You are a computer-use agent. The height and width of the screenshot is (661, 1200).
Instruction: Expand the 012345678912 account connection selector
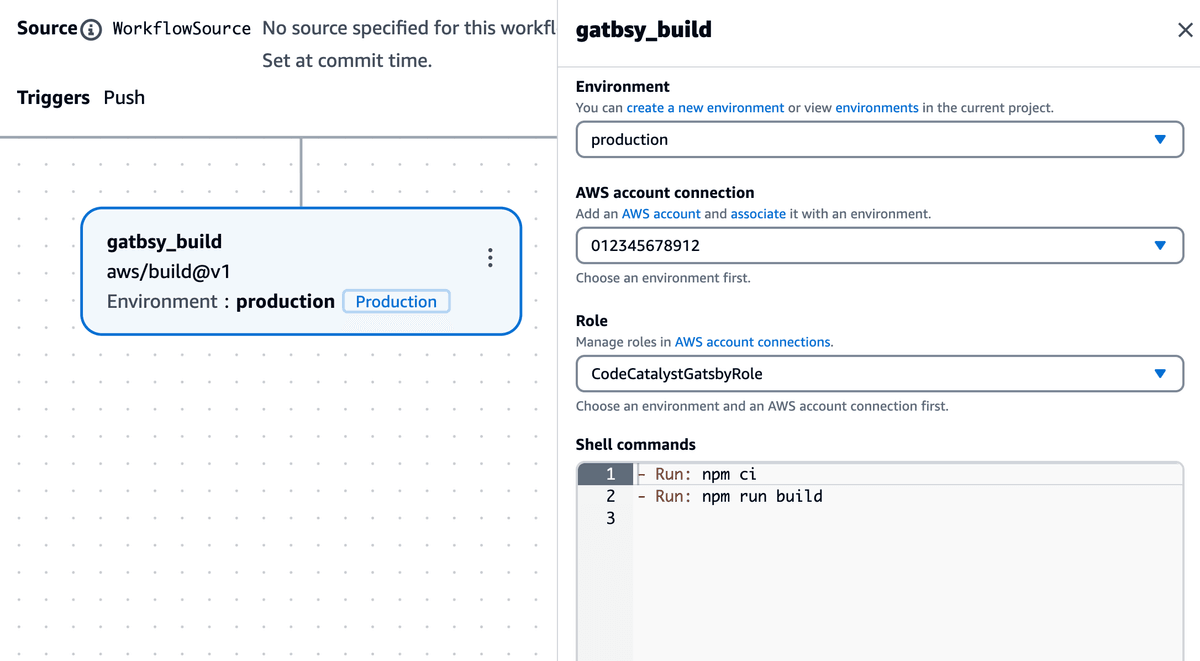tap(880, 245)
